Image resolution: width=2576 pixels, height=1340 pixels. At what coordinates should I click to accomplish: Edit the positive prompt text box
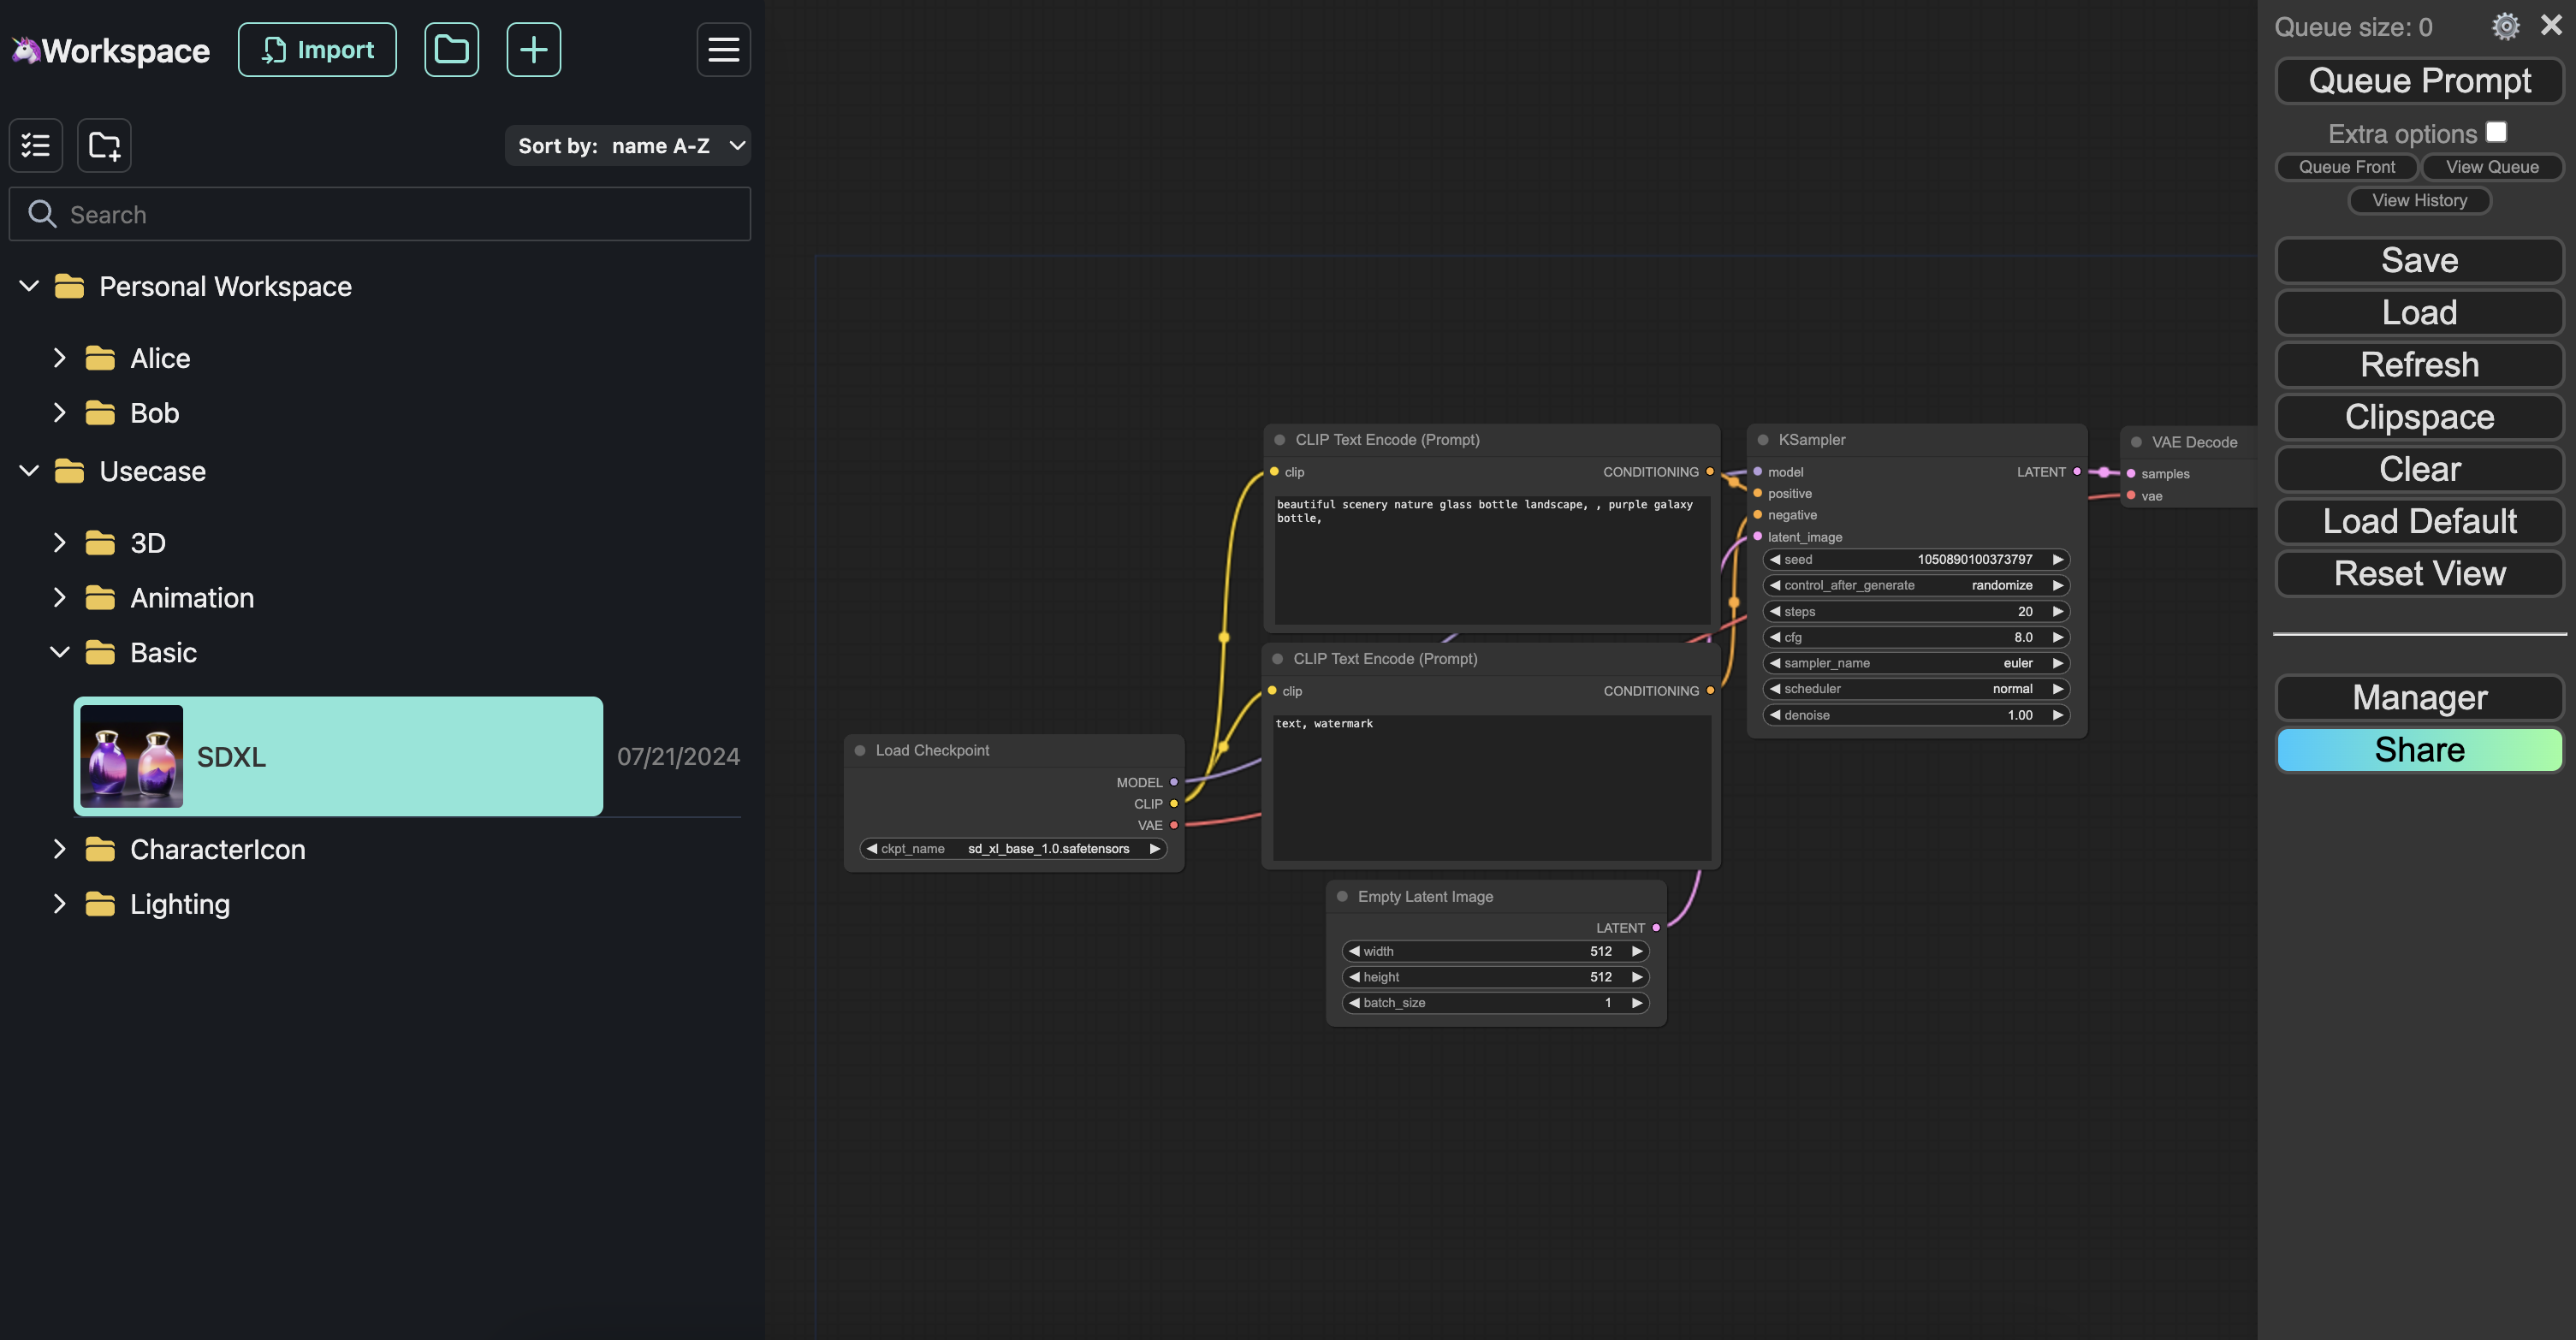pos(1491,559)
